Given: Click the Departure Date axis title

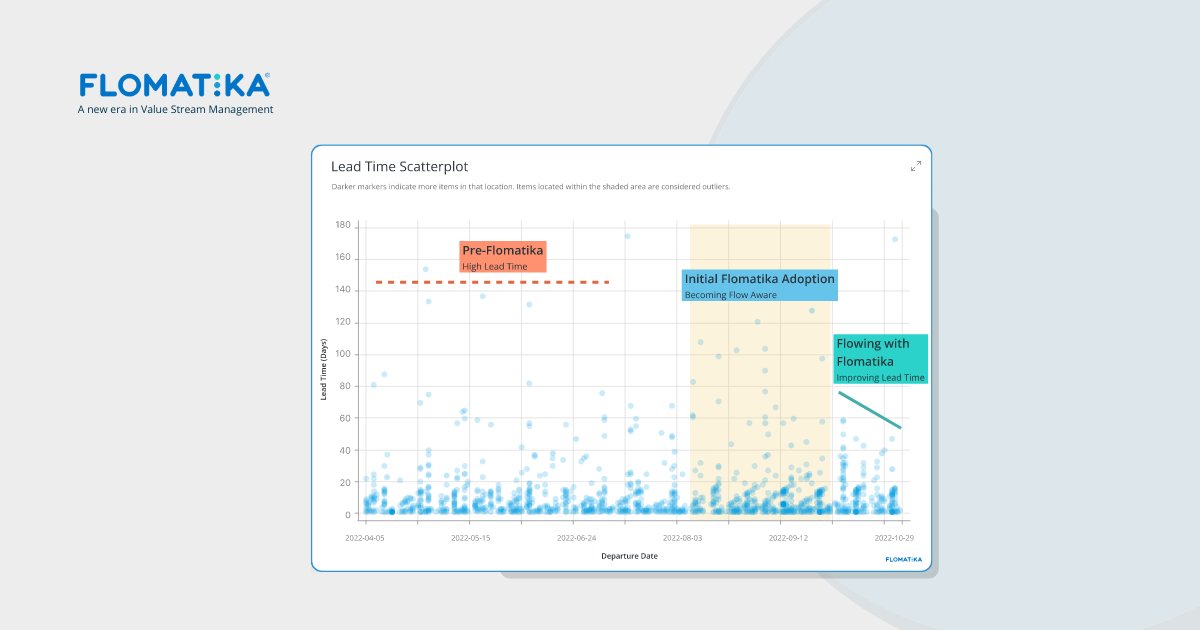Looking at the screenshot, I should pyautogui.click(x=629, y=556).
